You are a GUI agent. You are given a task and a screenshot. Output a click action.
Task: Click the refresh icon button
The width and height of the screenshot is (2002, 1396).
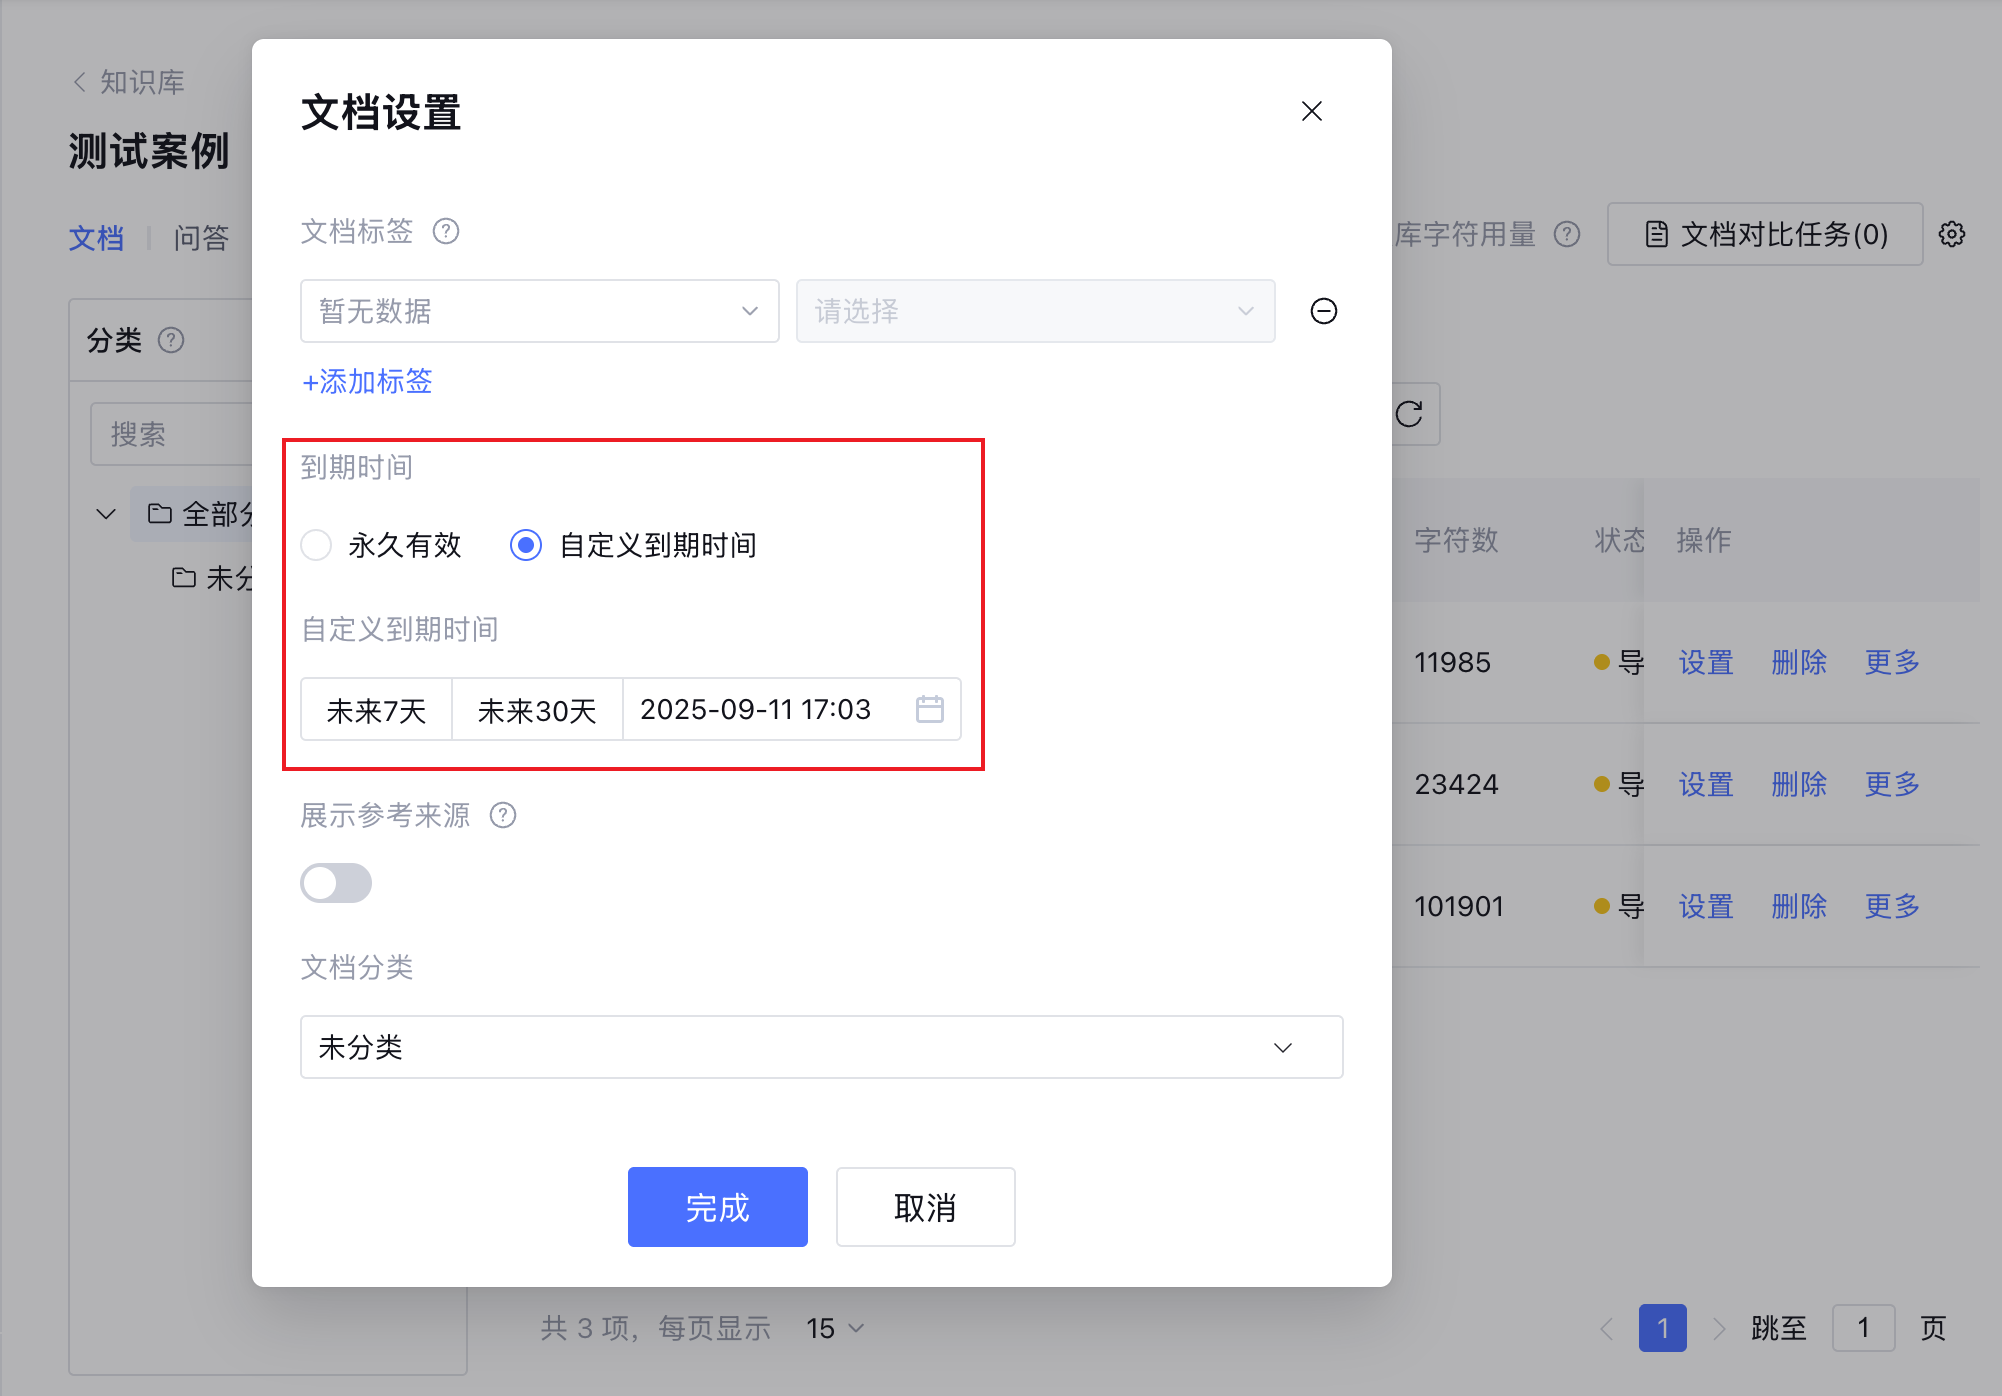(x=1409, y=414)
